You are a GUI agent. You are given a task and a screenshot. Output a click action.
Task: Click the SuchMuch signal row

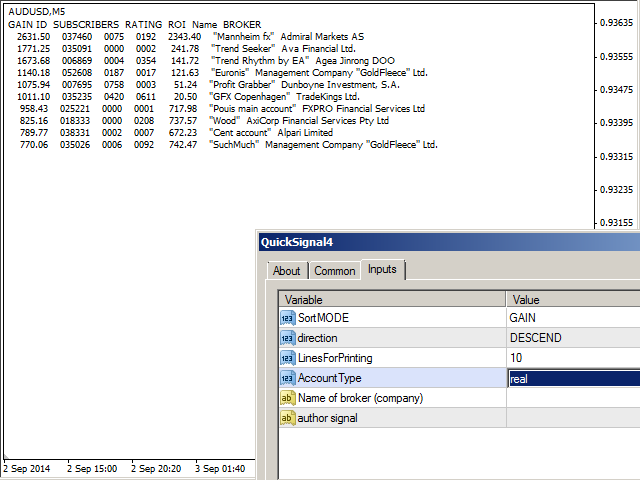229,144
